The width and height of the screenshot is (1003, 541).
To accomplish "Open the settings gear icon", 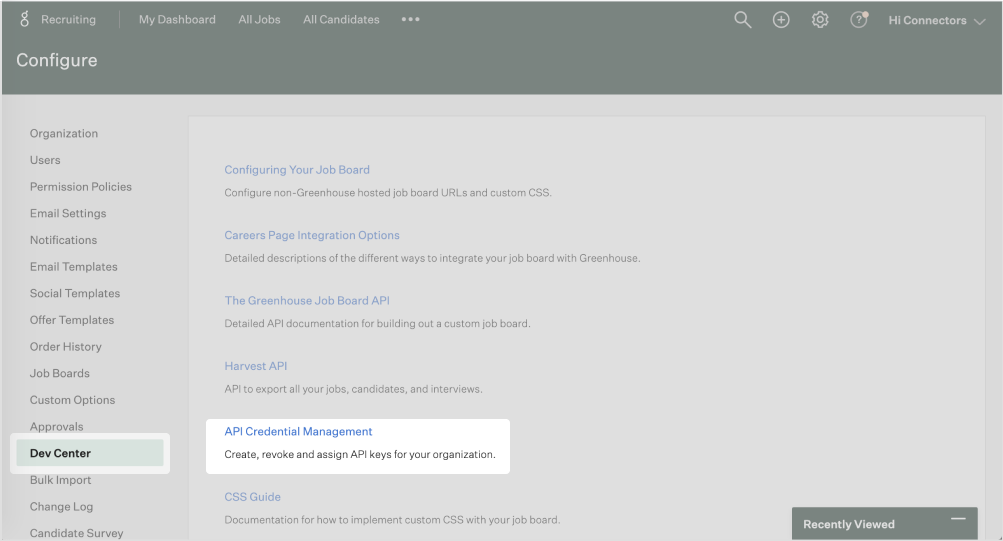I will click(x=820, y=20).
